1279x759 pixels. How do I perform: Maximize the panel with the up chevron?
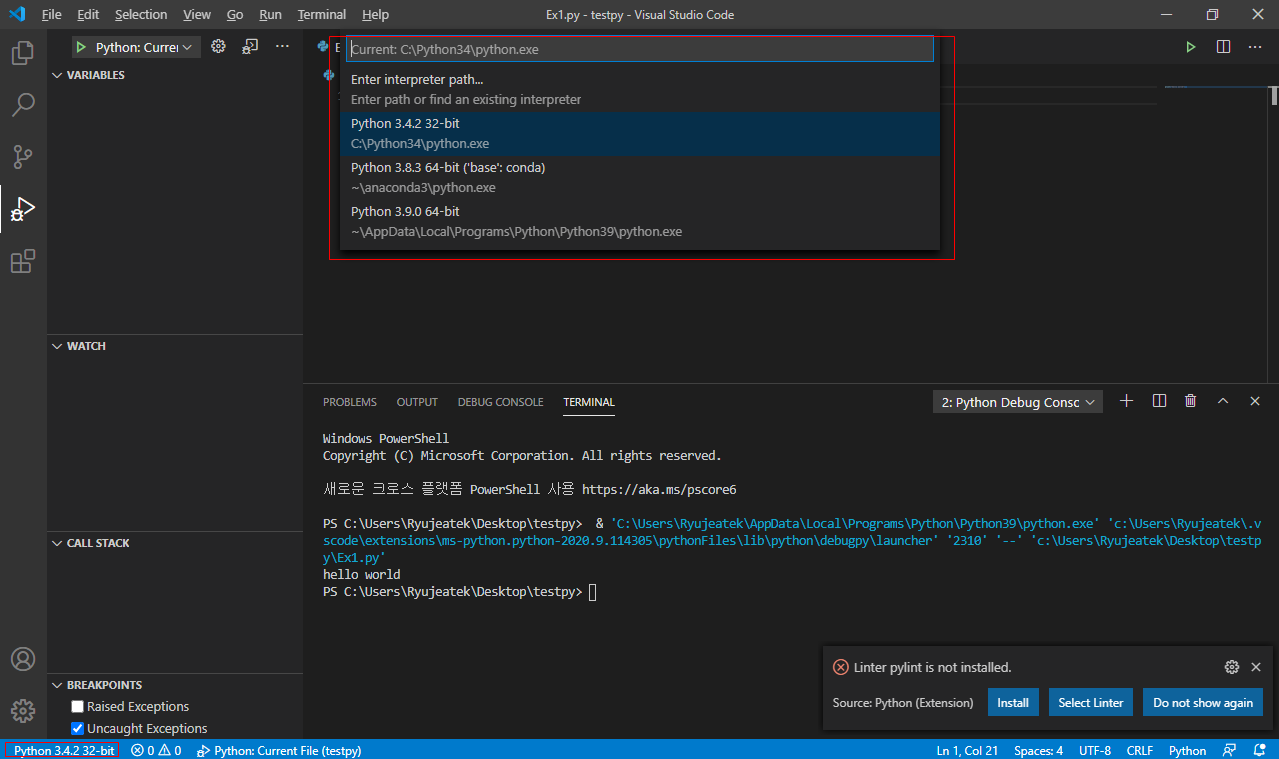point(1222,401)
